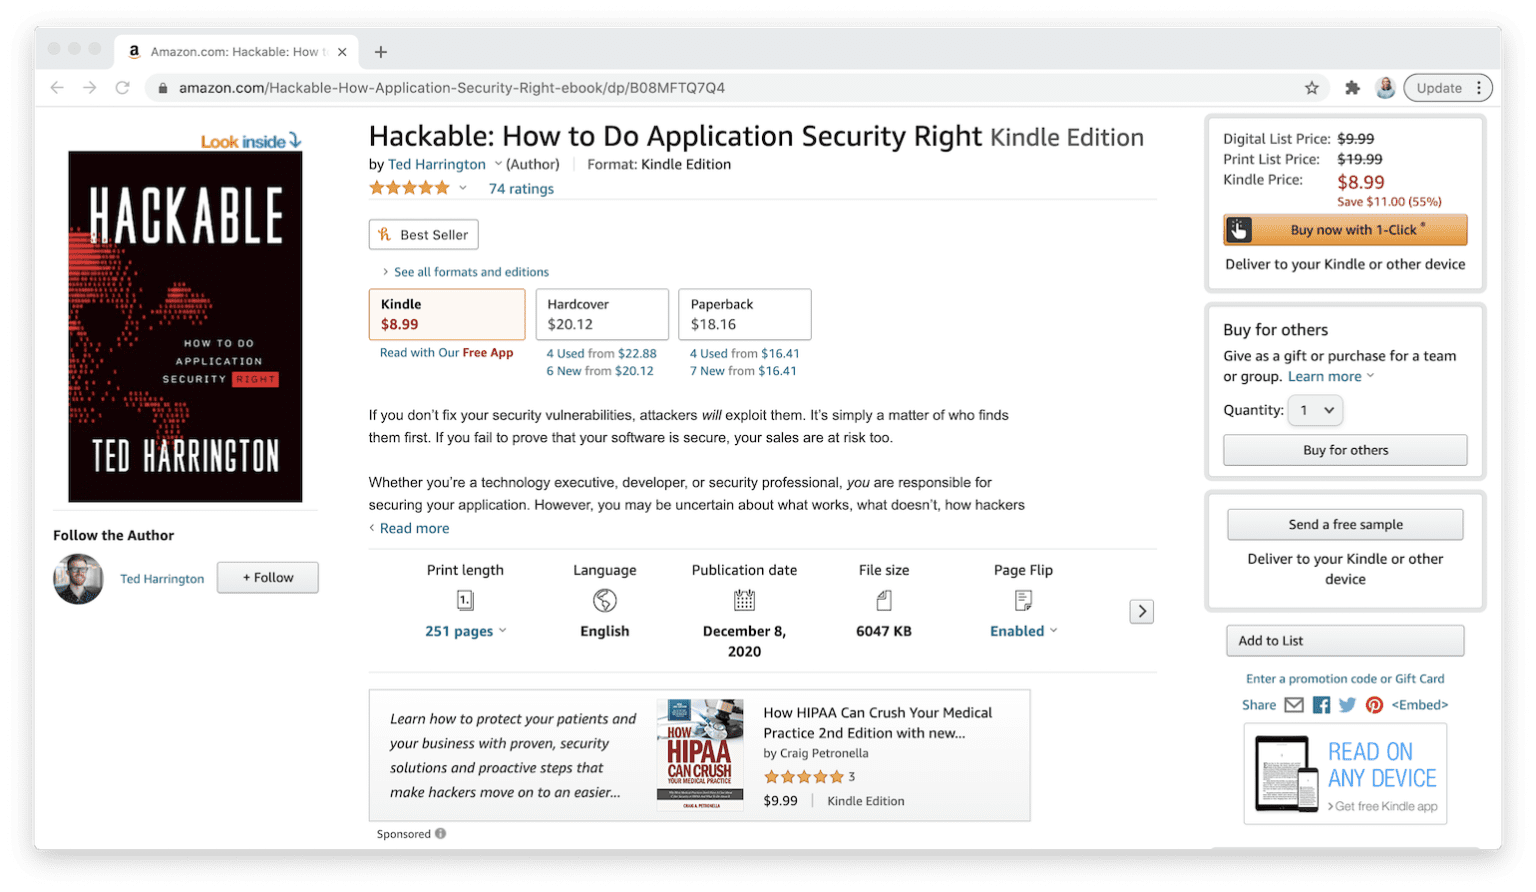Viewport: 1536px width, 892px height.
Task: Share the book on Twitter
Action: point(1347,705)
